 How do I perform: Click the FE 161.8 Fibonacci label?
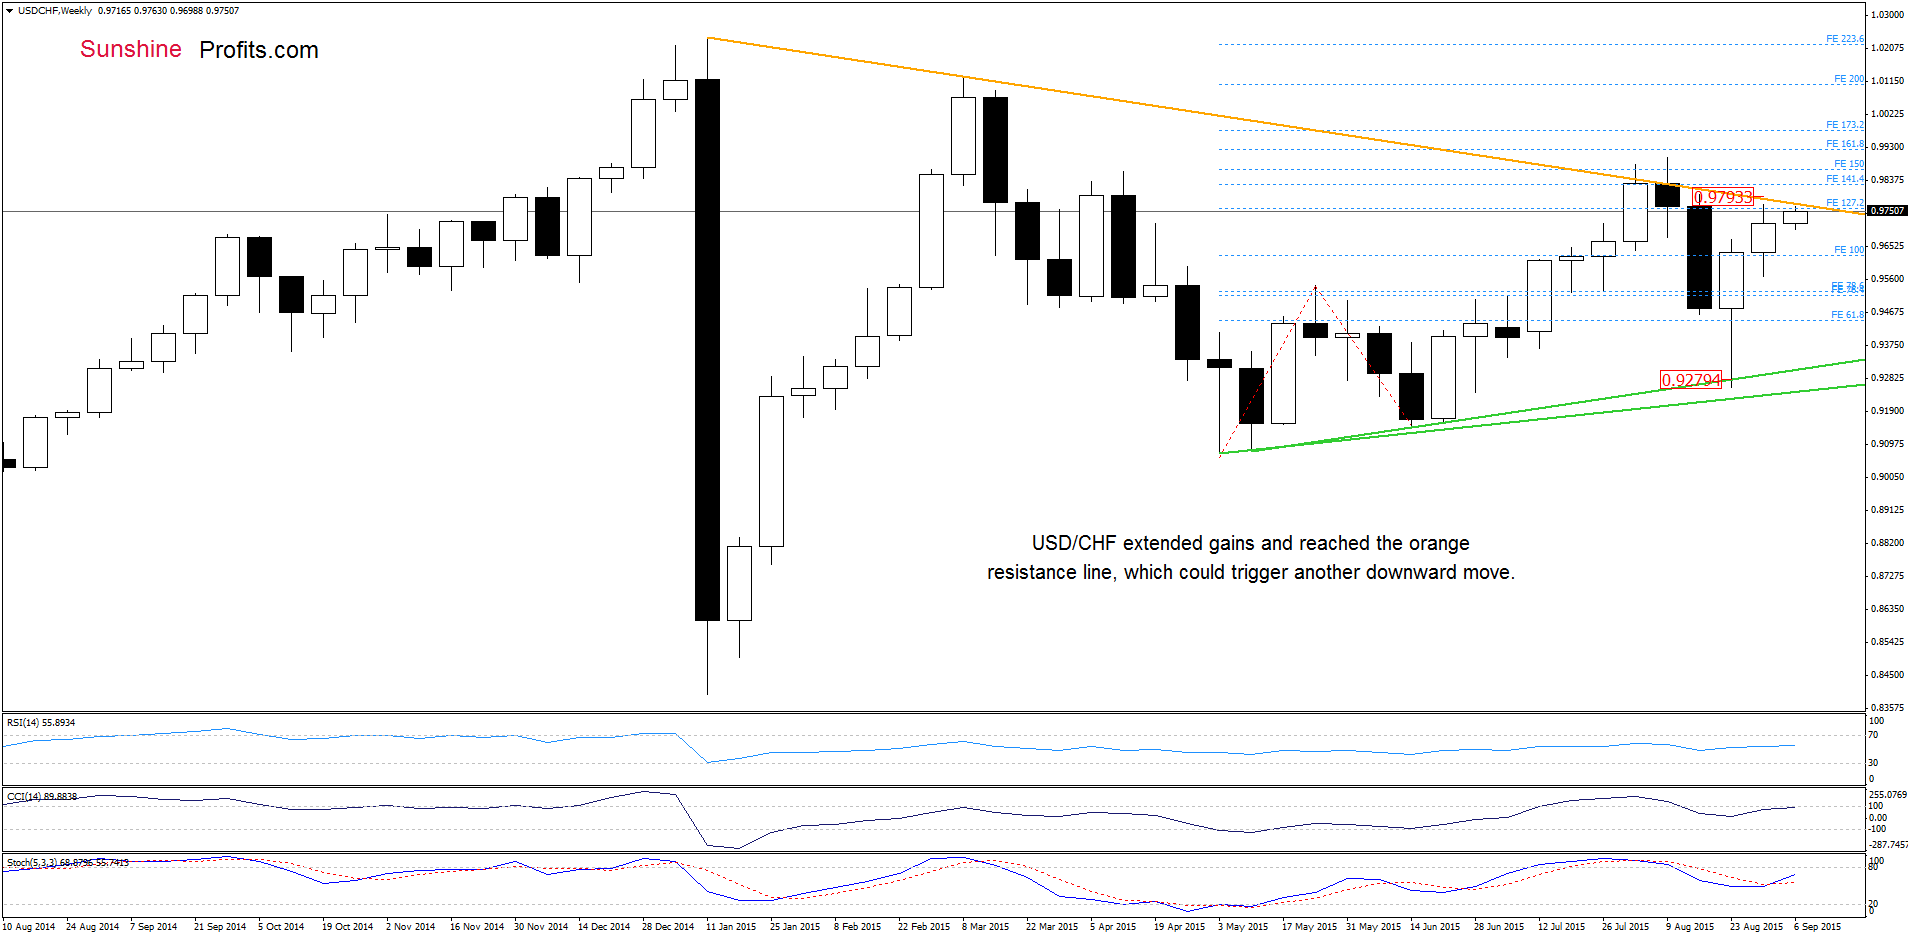[x=1845, y=144]
